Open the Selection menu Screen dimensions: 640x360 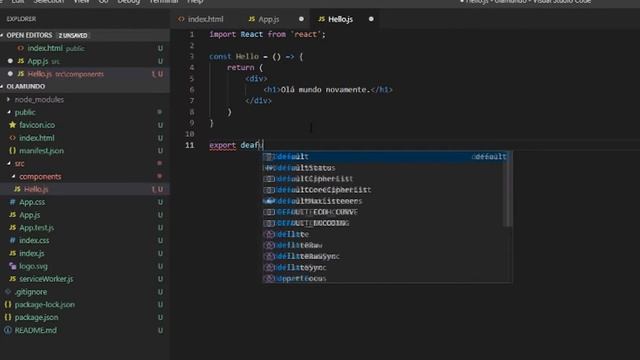[49, 2]
